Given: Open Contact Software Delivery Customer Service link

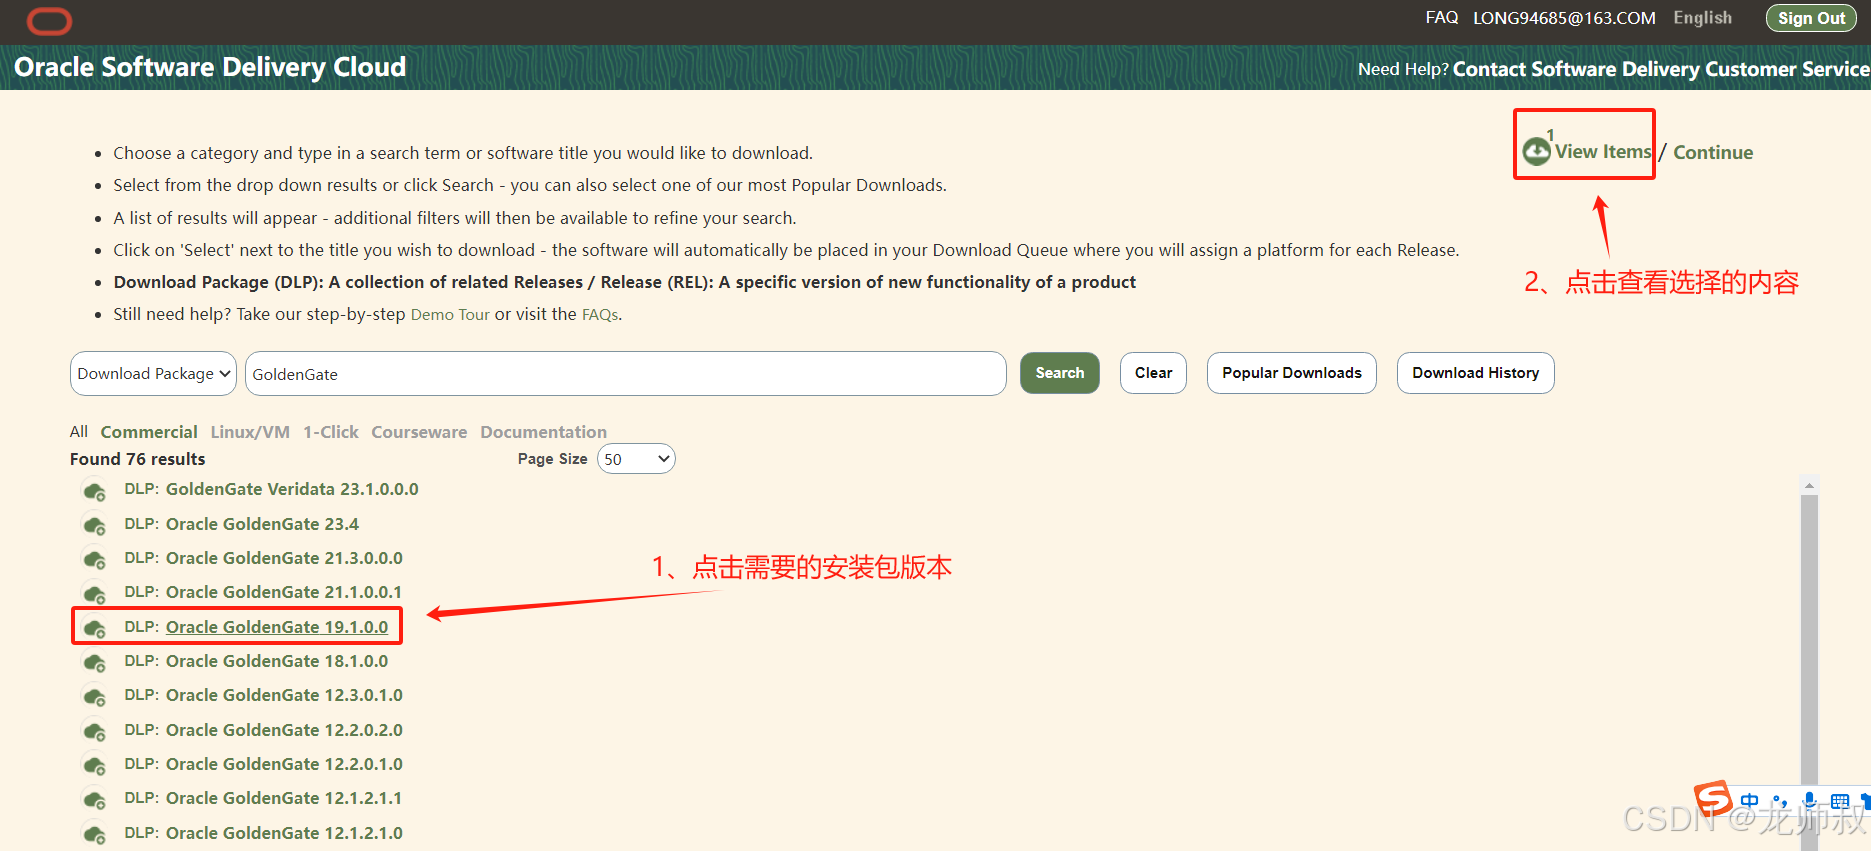Looking at the screenshot, I should pyautogui.click(x=1661, y=69).
